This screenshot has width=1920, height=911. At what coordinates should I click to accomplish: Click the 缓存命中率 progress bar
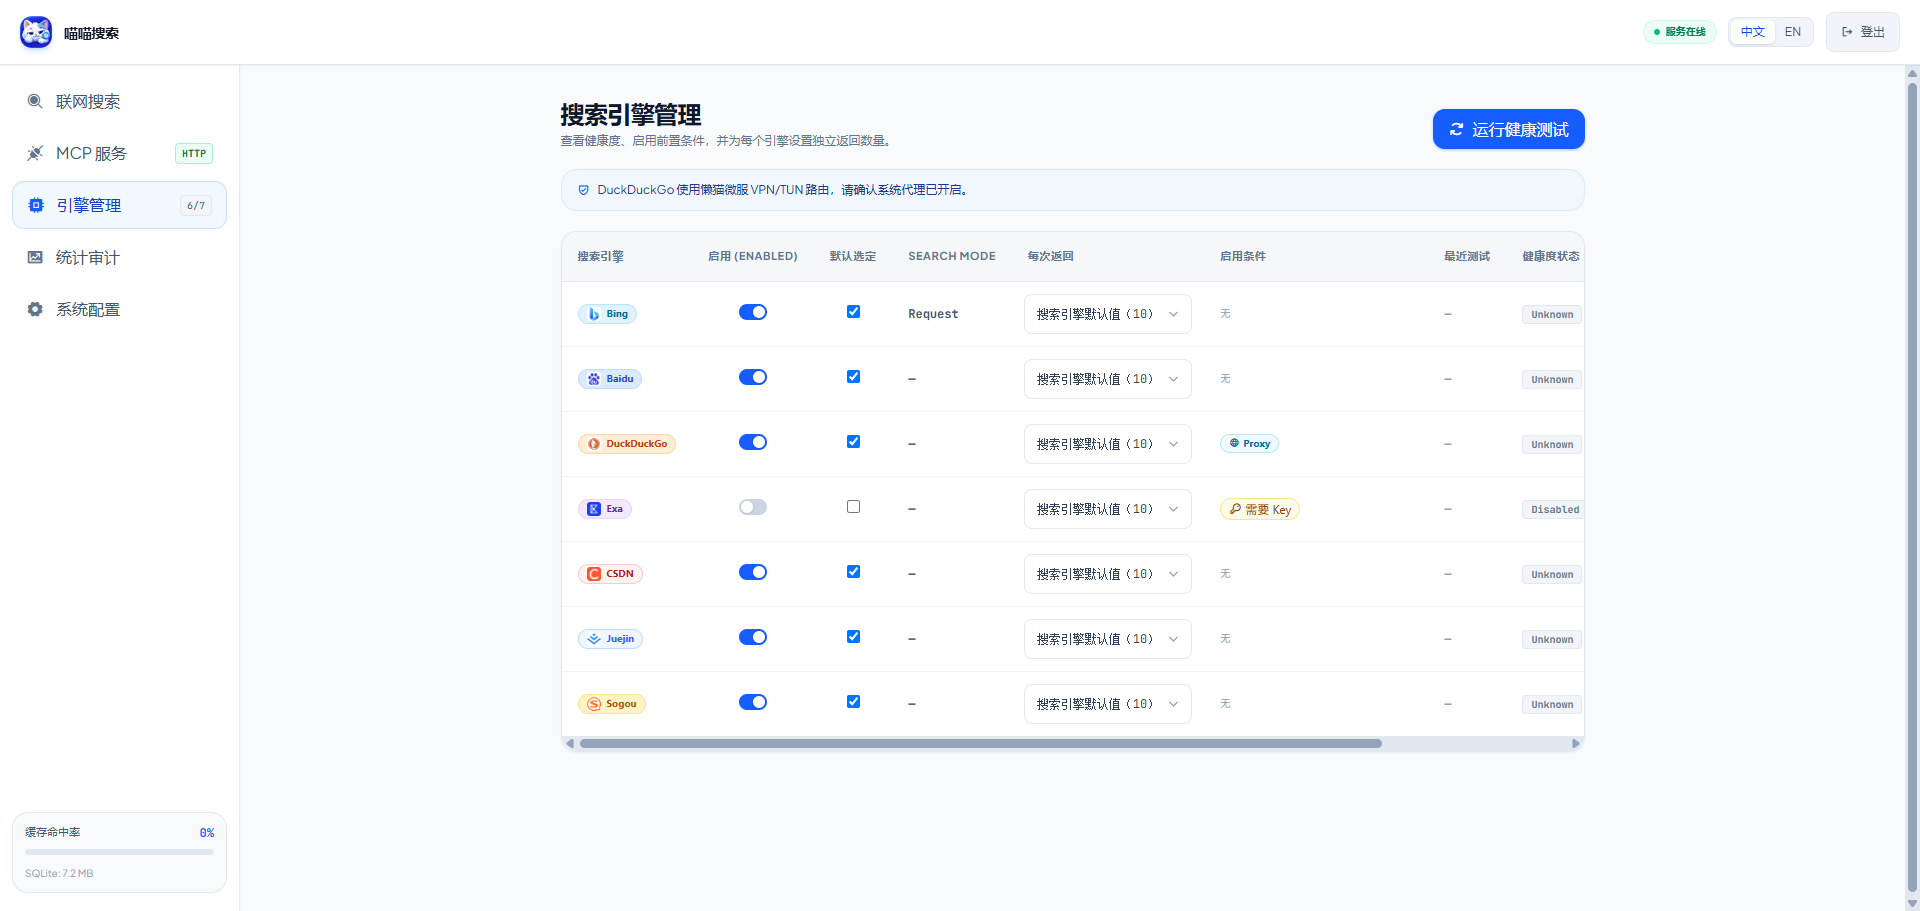tap(119, 852)
